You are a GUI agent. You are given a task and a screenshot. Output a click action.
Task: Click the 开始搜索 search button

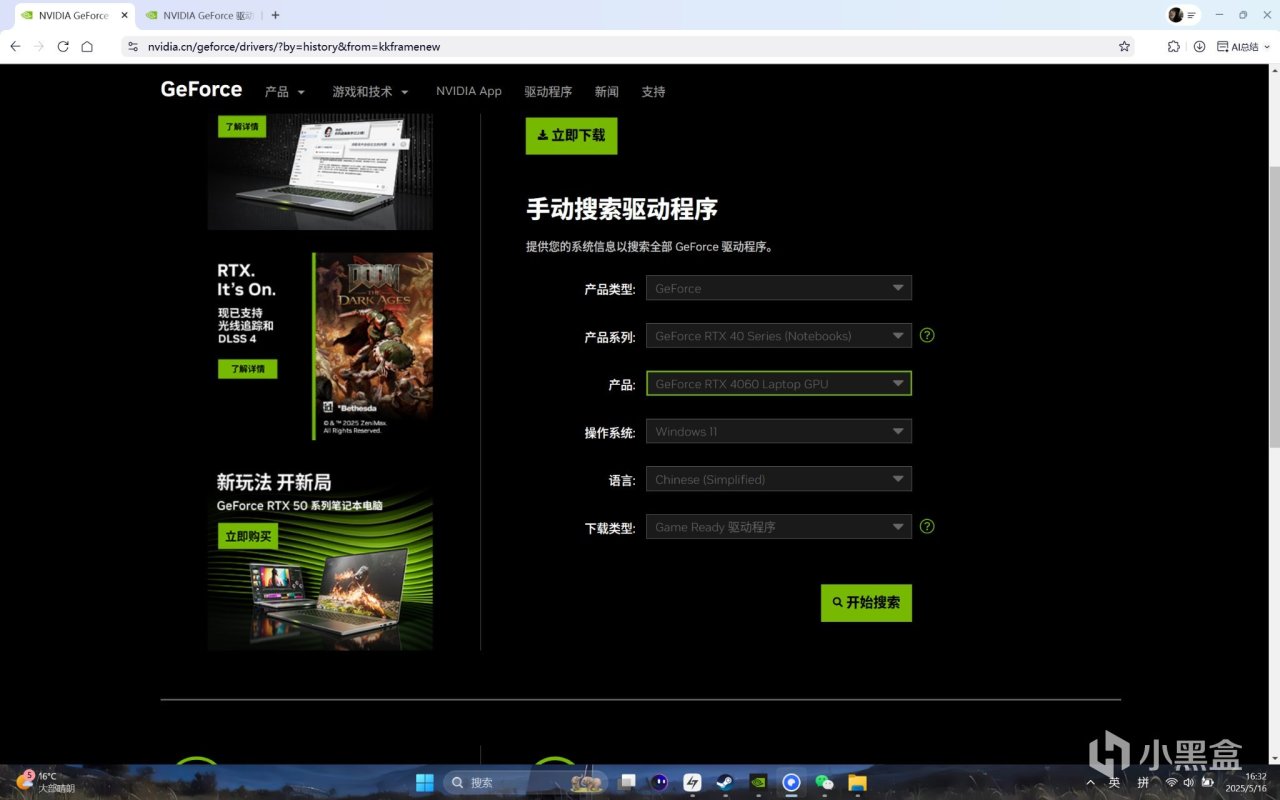866,603
